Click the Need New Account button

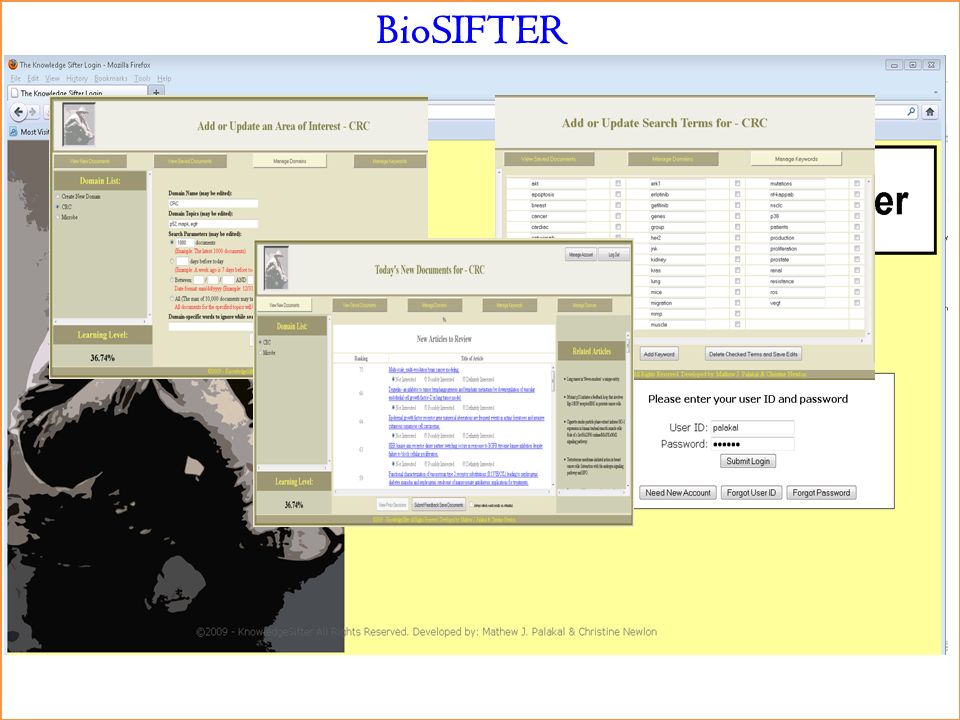tap(678, 493)
